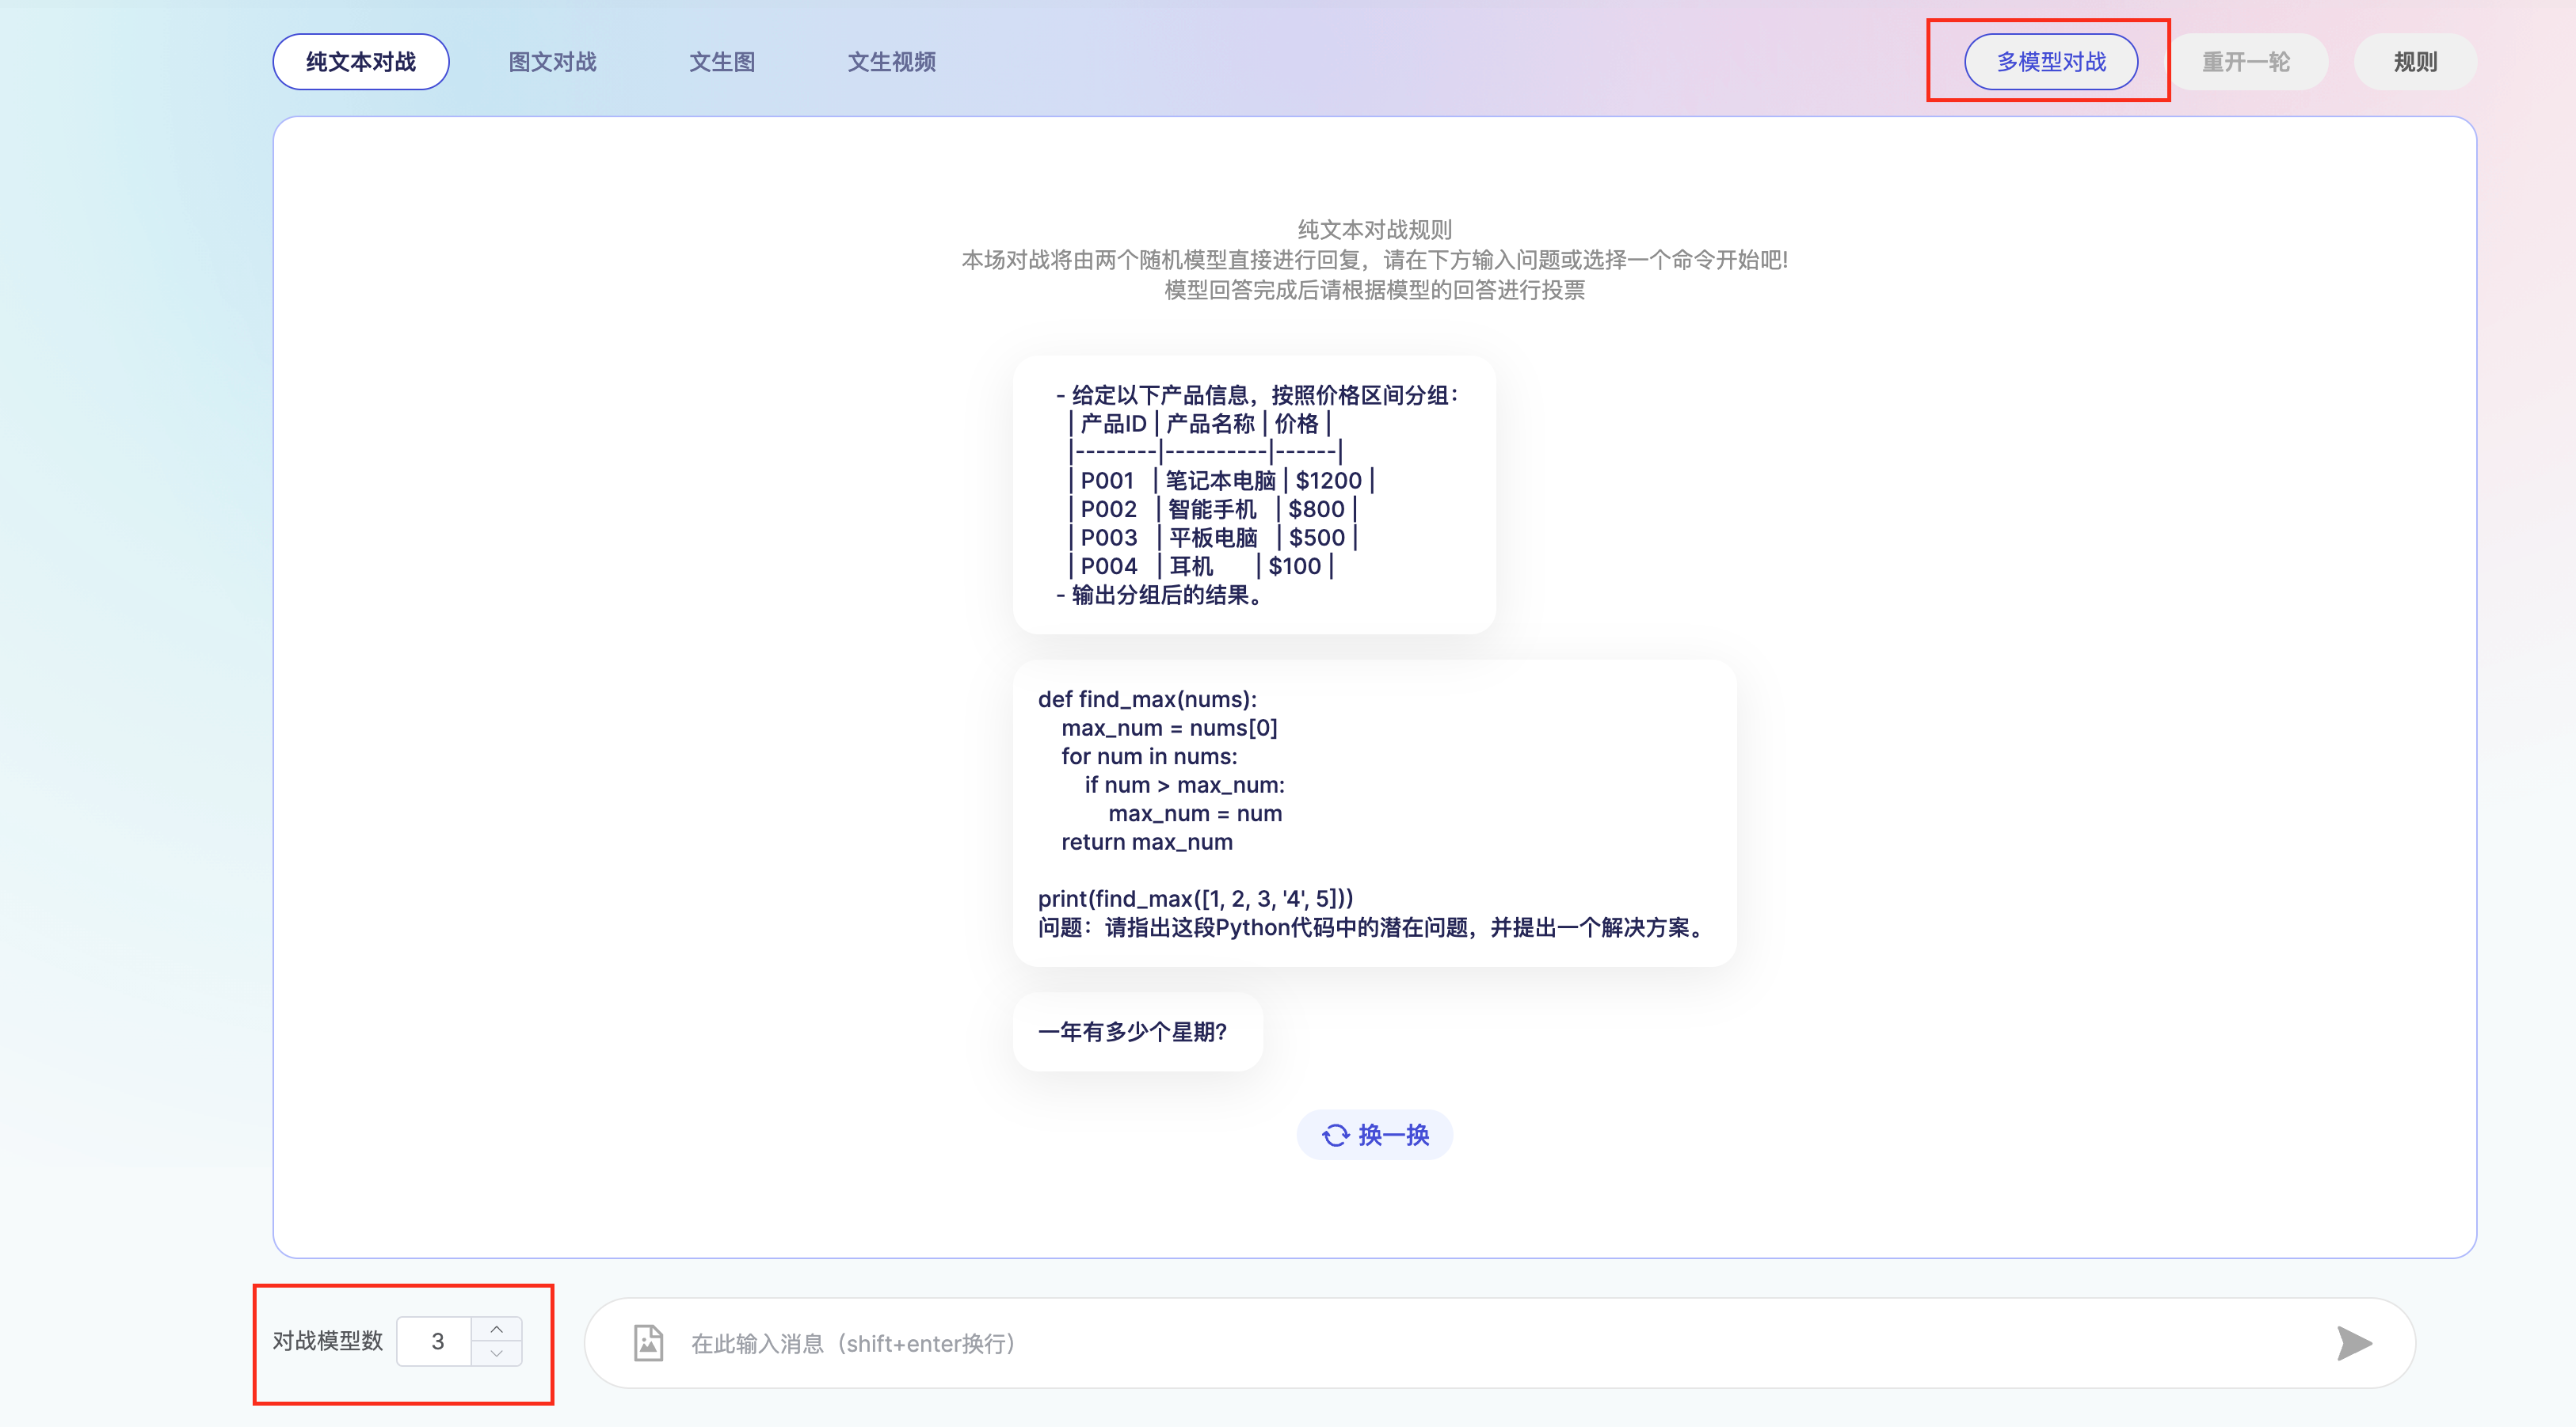Click the 纯文本对战规则 heading text
The height and width of the screenshot is (1427, 2576).
1374,229
